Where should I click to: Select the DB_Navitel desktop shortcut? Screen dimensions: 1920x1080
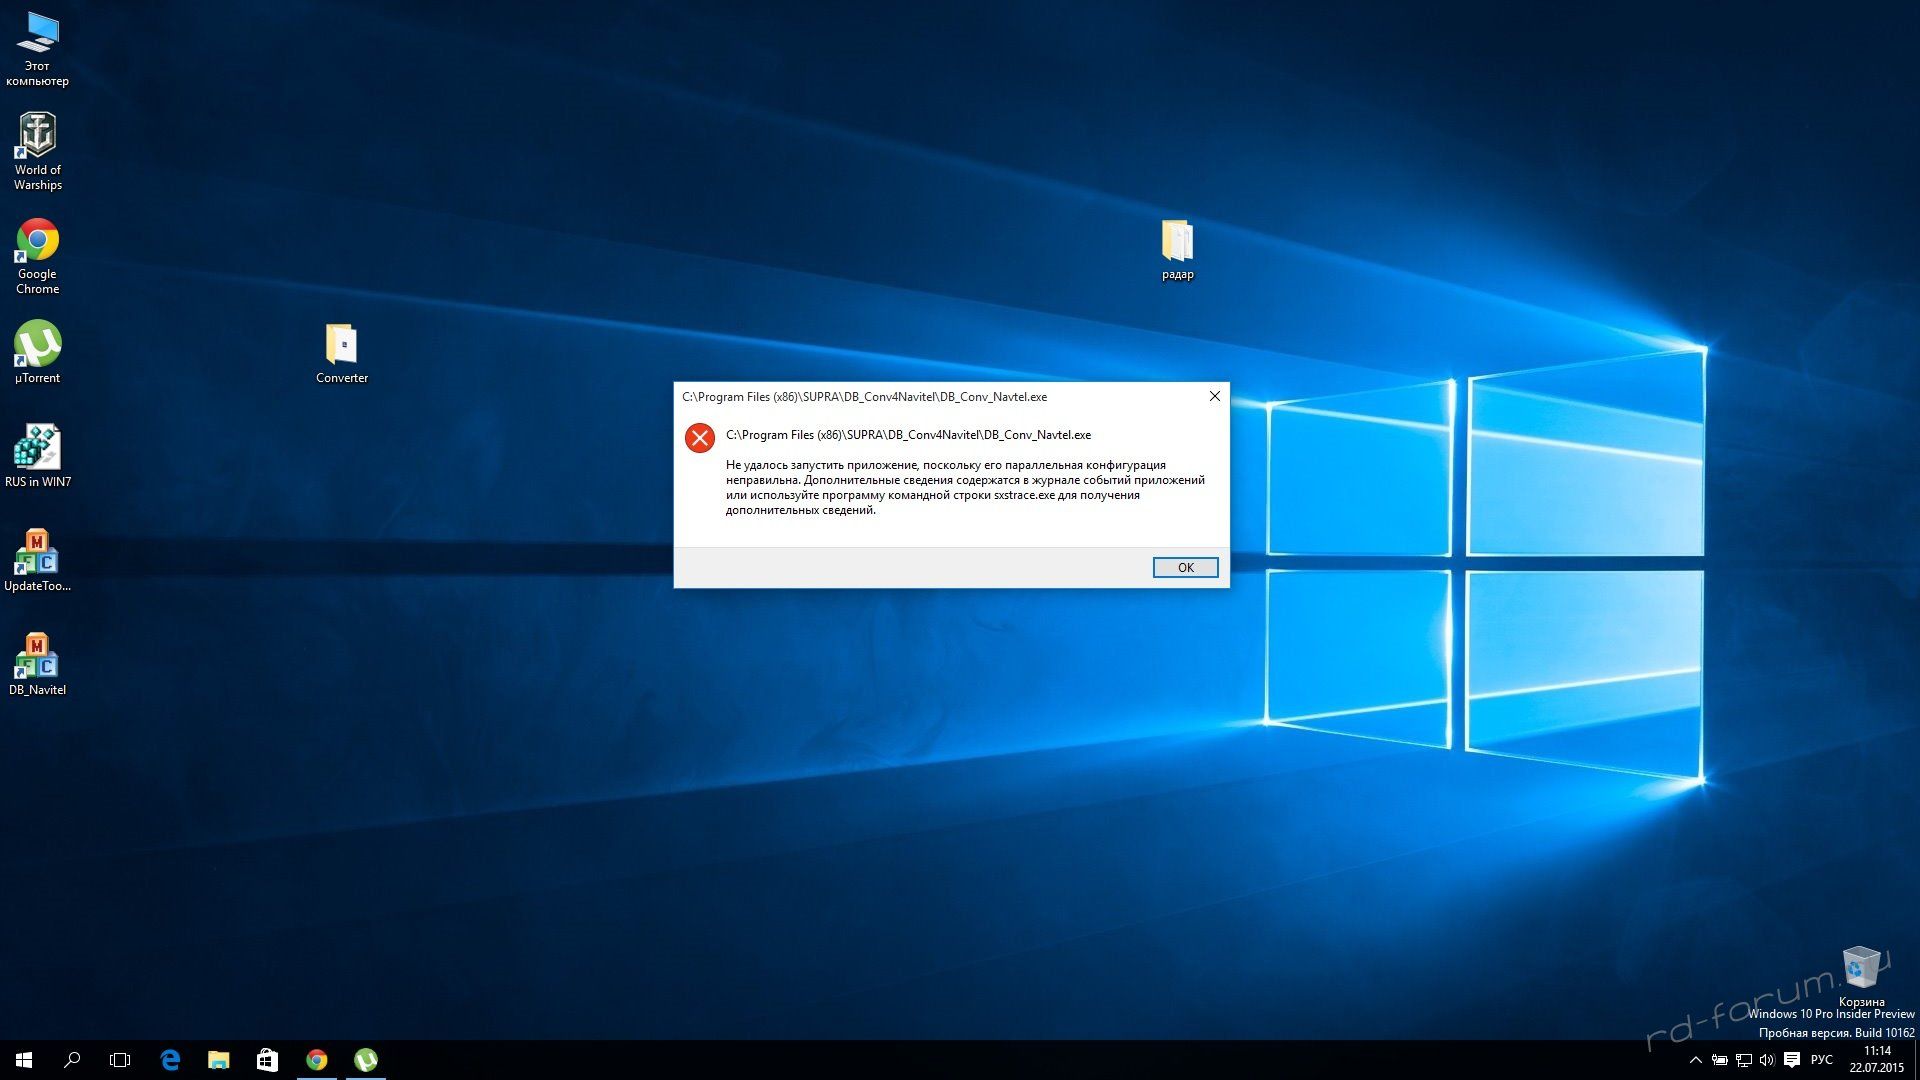tap(37, 664)
